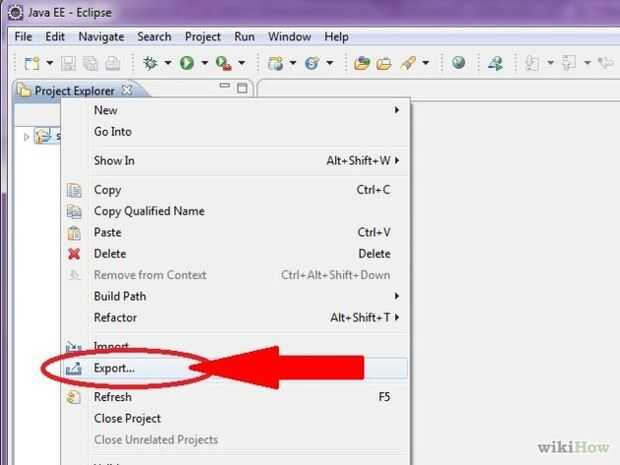Choose Paste from the context menu
The width and height of the screenshot is (620, 465).
(235, 232)
